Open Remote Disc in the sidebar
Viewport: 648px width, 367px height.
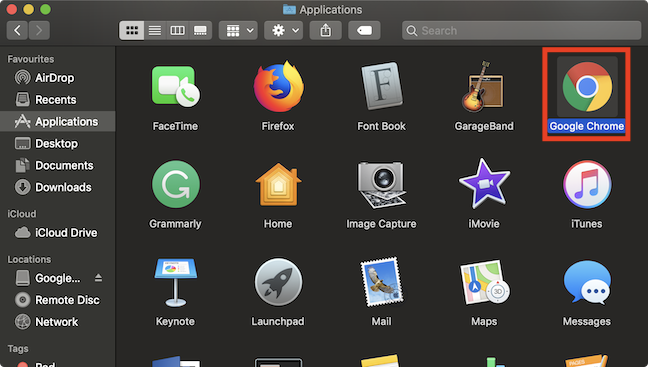click(x=58, y=300)
